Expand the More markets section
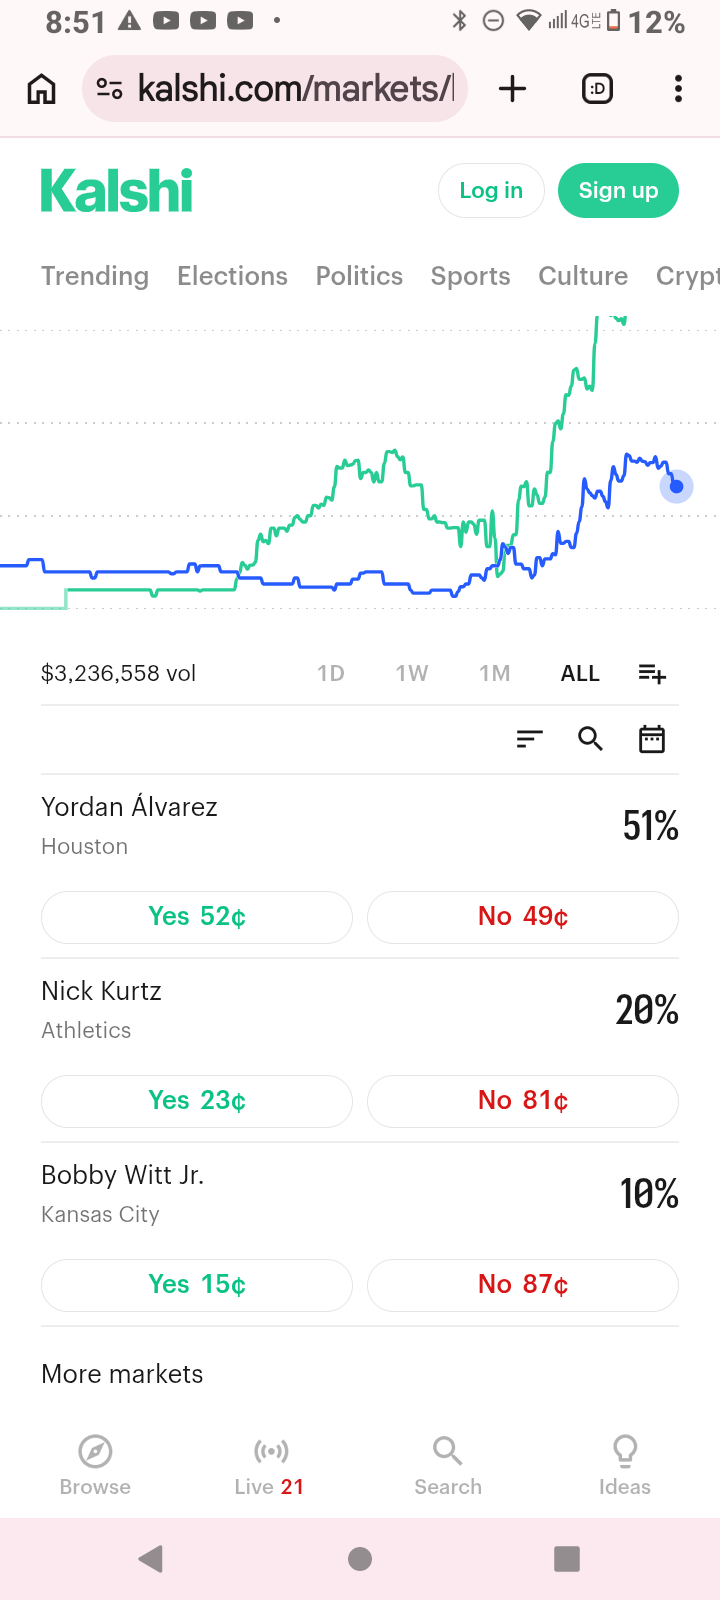 pyautogui.click(x=122, y=1374)
